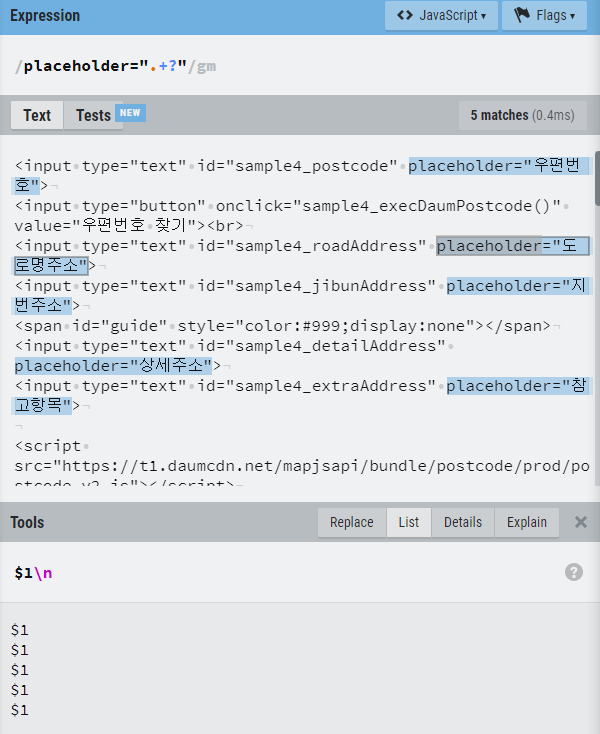Click the help question mark icon

[x=574, y=572]
